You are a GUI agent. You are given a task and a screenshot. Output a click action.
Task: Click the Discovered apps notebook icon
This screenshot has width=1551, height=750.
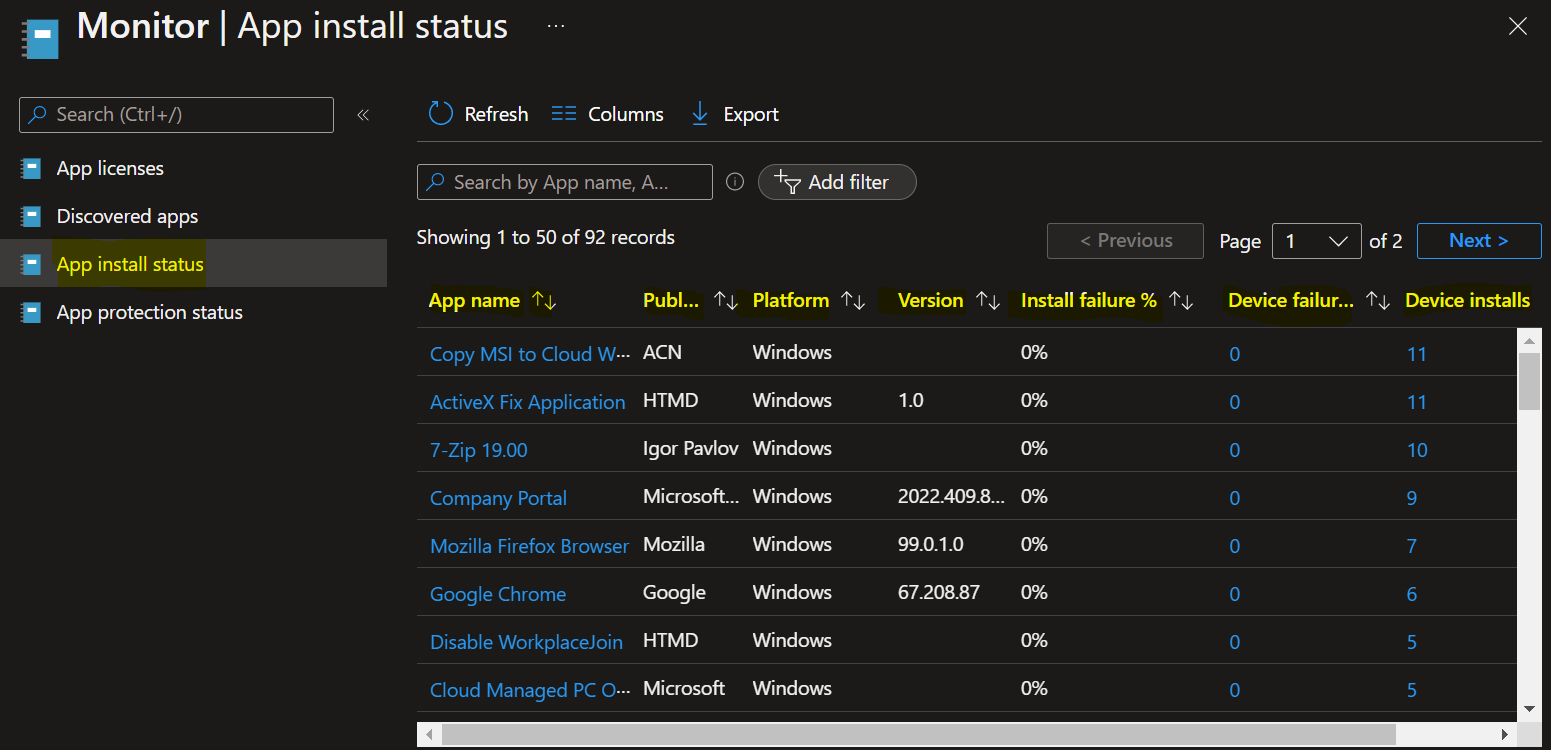[x=31, y=216]
